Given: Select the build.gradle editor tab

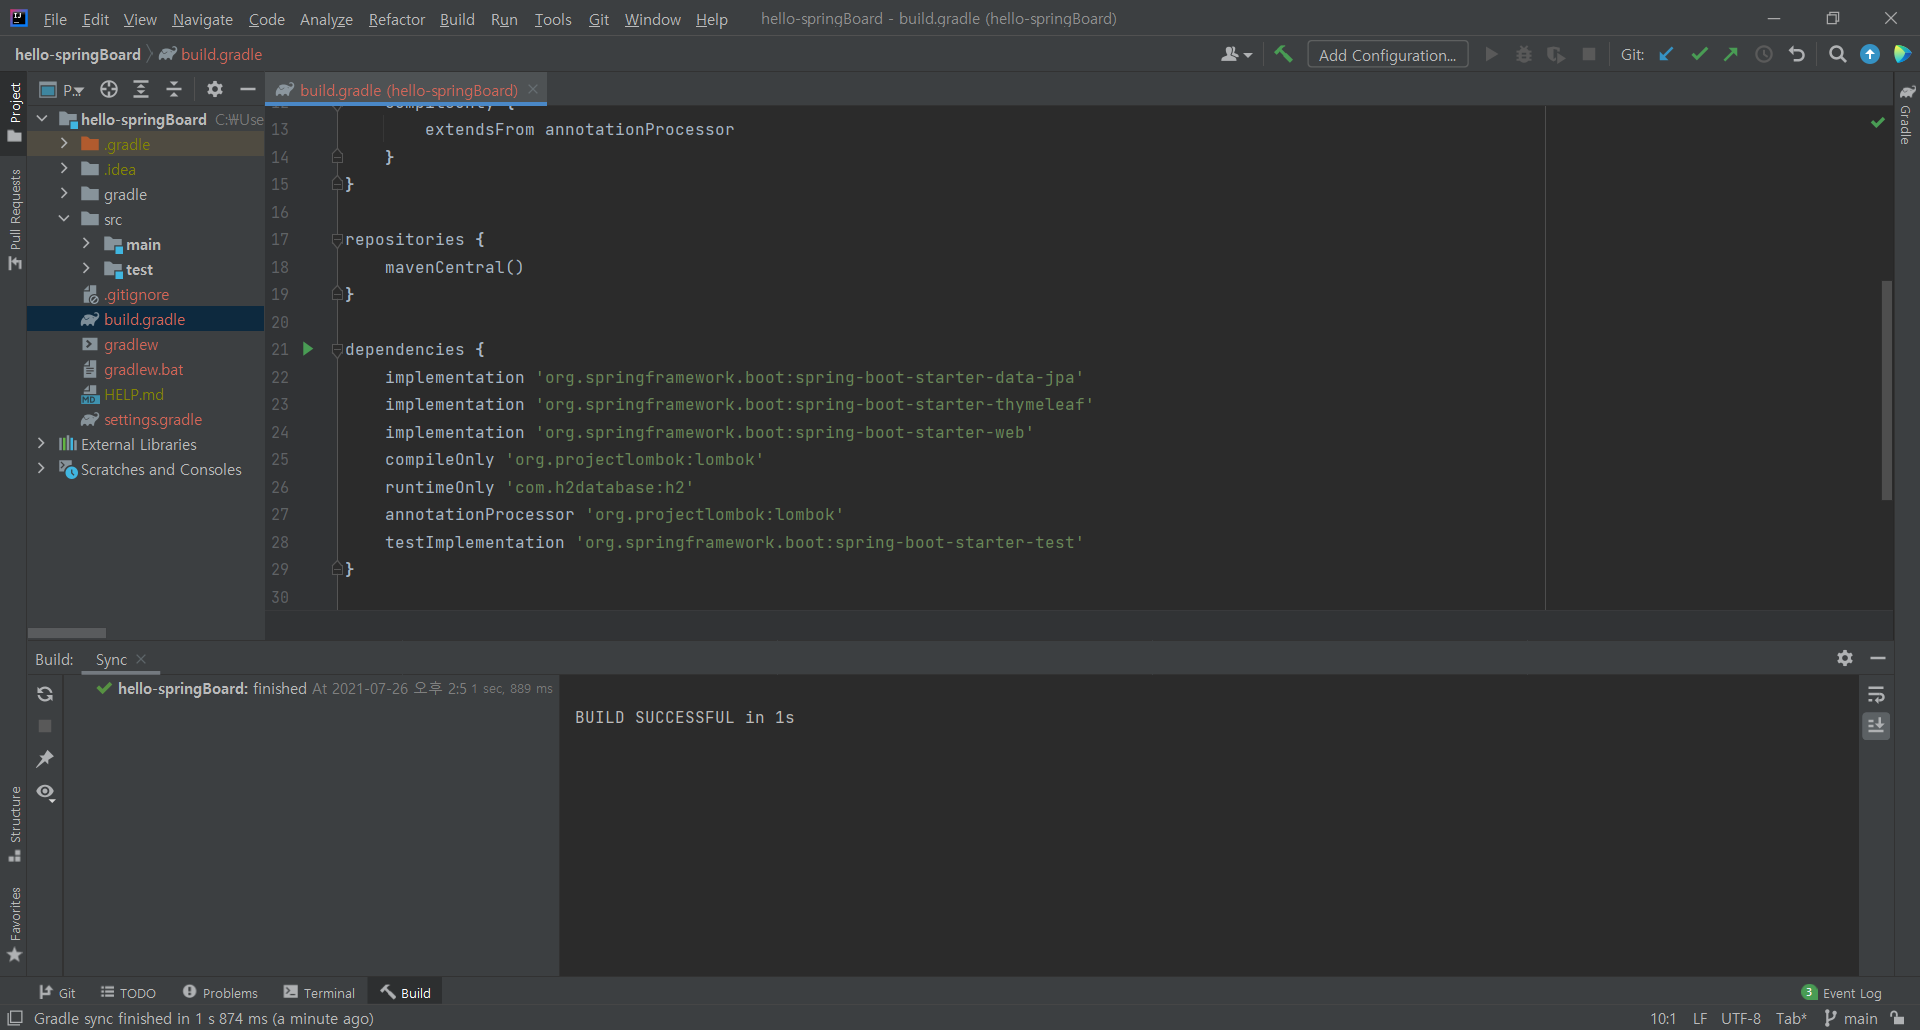Looking at the screenshot, I should [x=408, y=90].
